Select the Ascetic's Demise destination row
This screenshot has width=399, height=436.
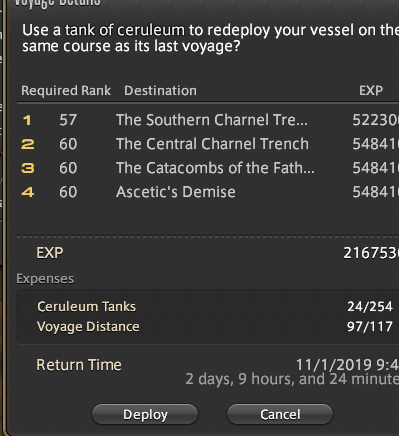(208, 192)
